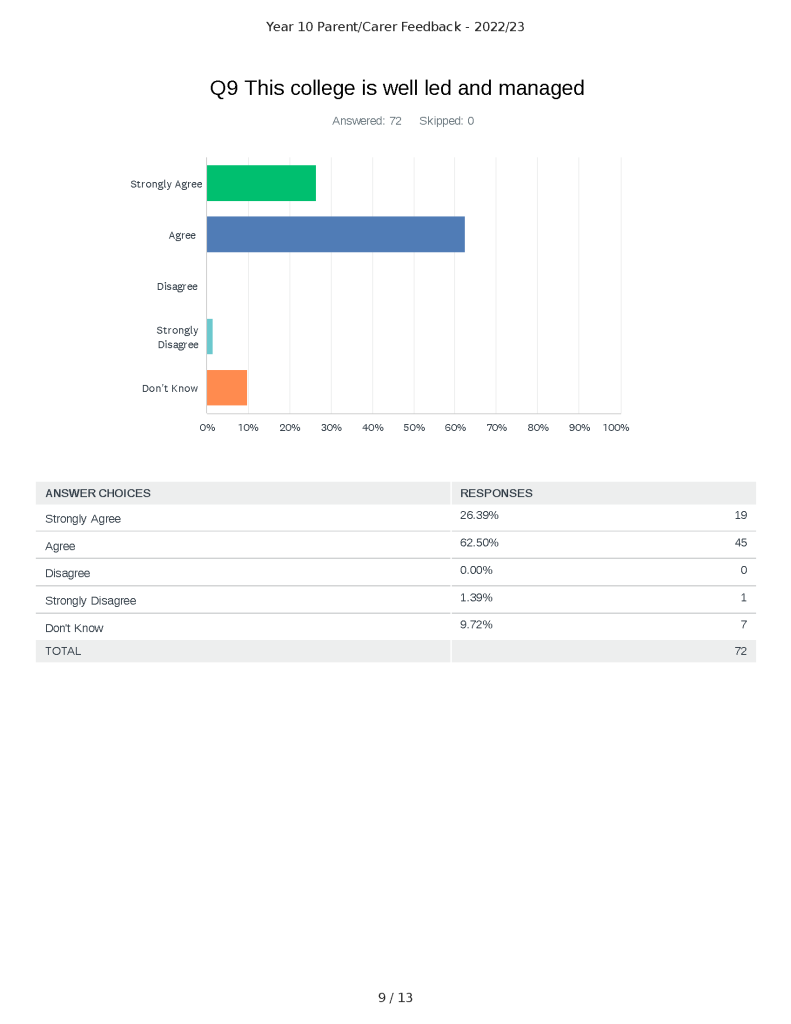Click the TOTAL row label
Screen dimensions: 791x1024
click(x=63, y=651)
